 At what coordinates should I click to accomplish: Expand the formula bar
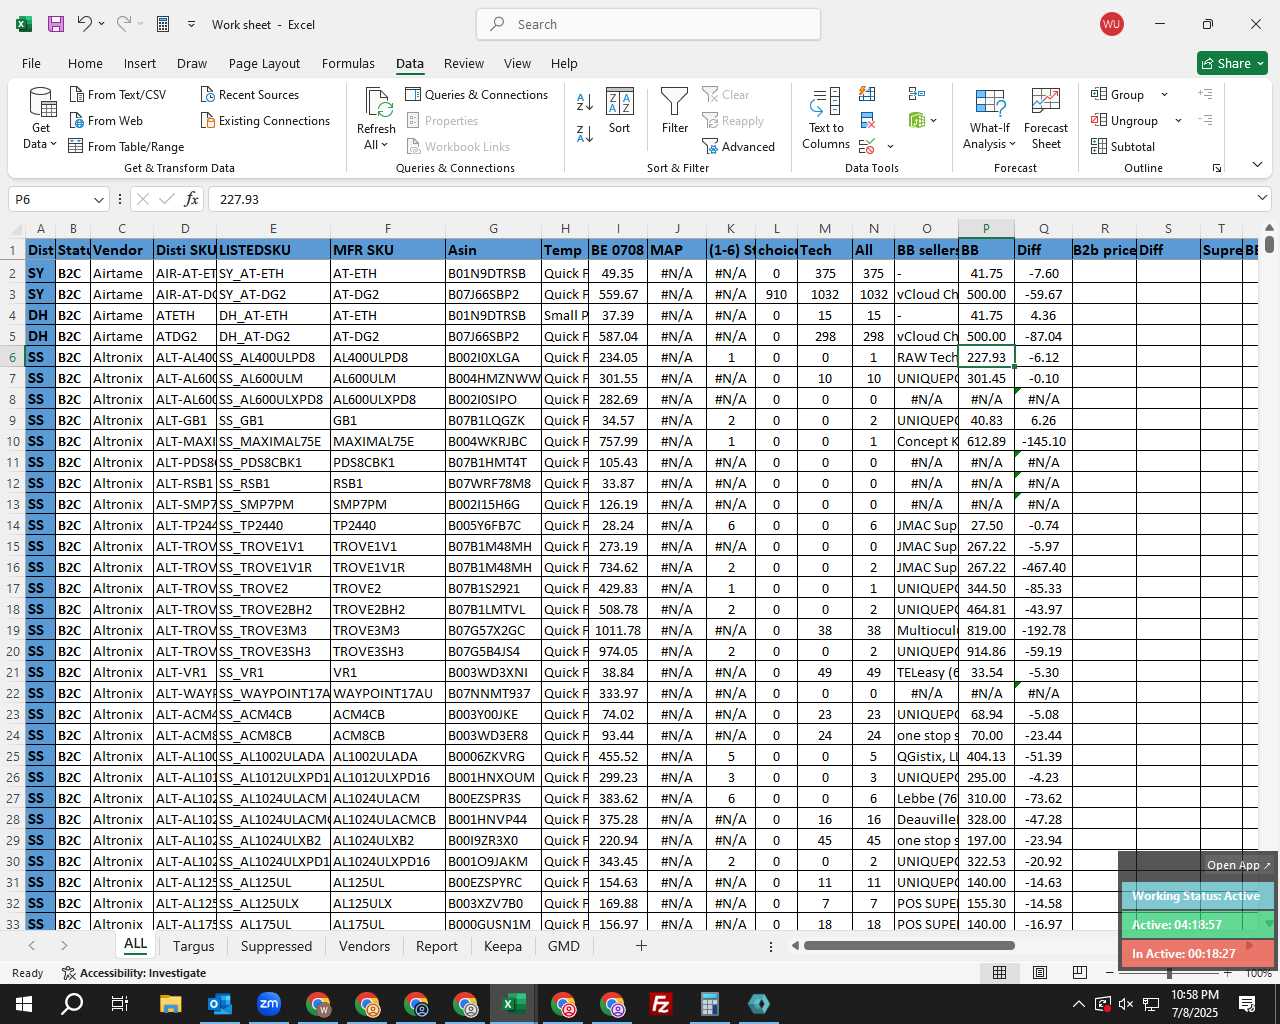coord(1263,199)
